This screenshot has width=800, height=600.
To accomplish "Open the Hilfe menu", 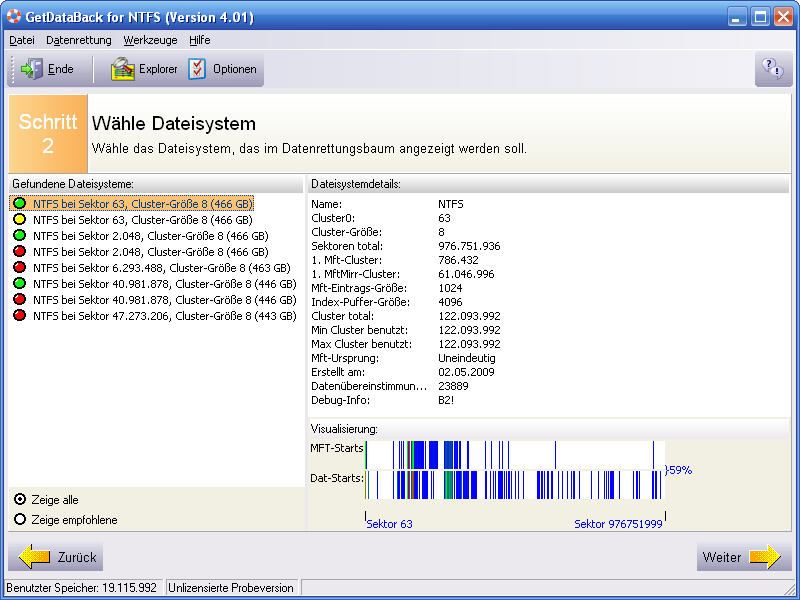I will click(199, 40).
